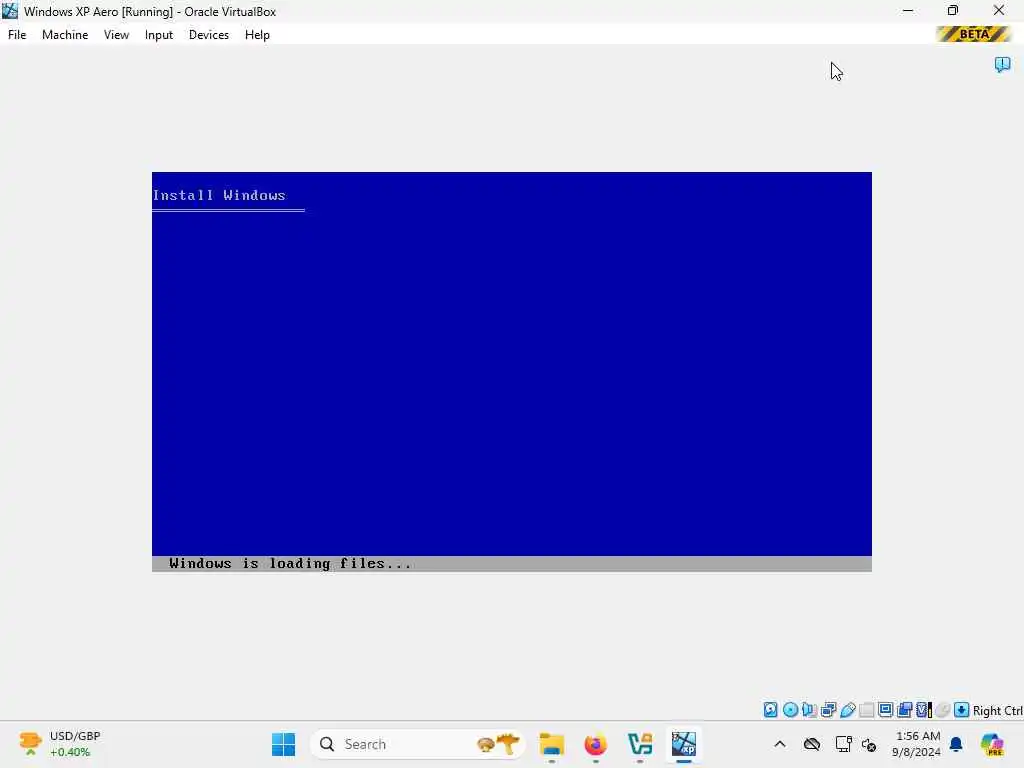
Task: Click inside the Install Windows VM screen
Action: [x=511, y=372]
